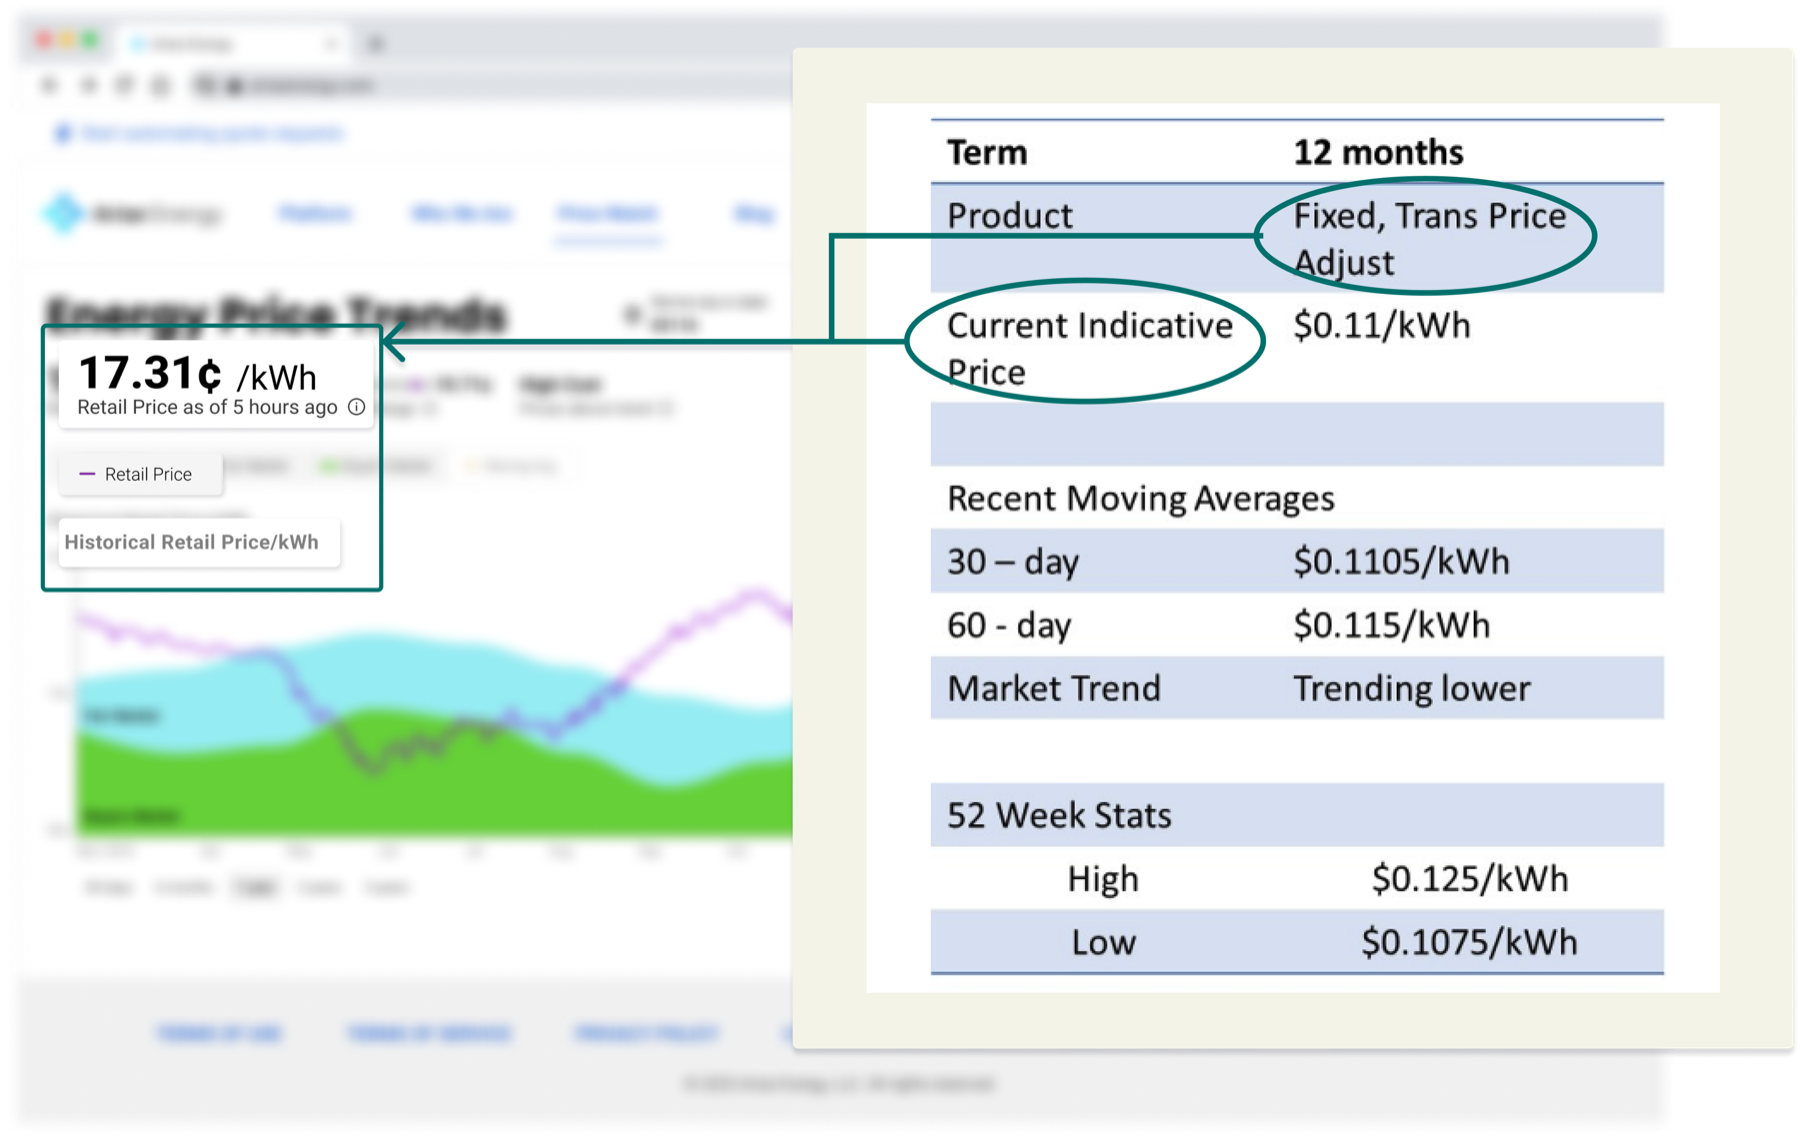Viewport: 1800px width, 1137px height.
Task: Click the Privacy Policy footer link
Action: 646,1033
